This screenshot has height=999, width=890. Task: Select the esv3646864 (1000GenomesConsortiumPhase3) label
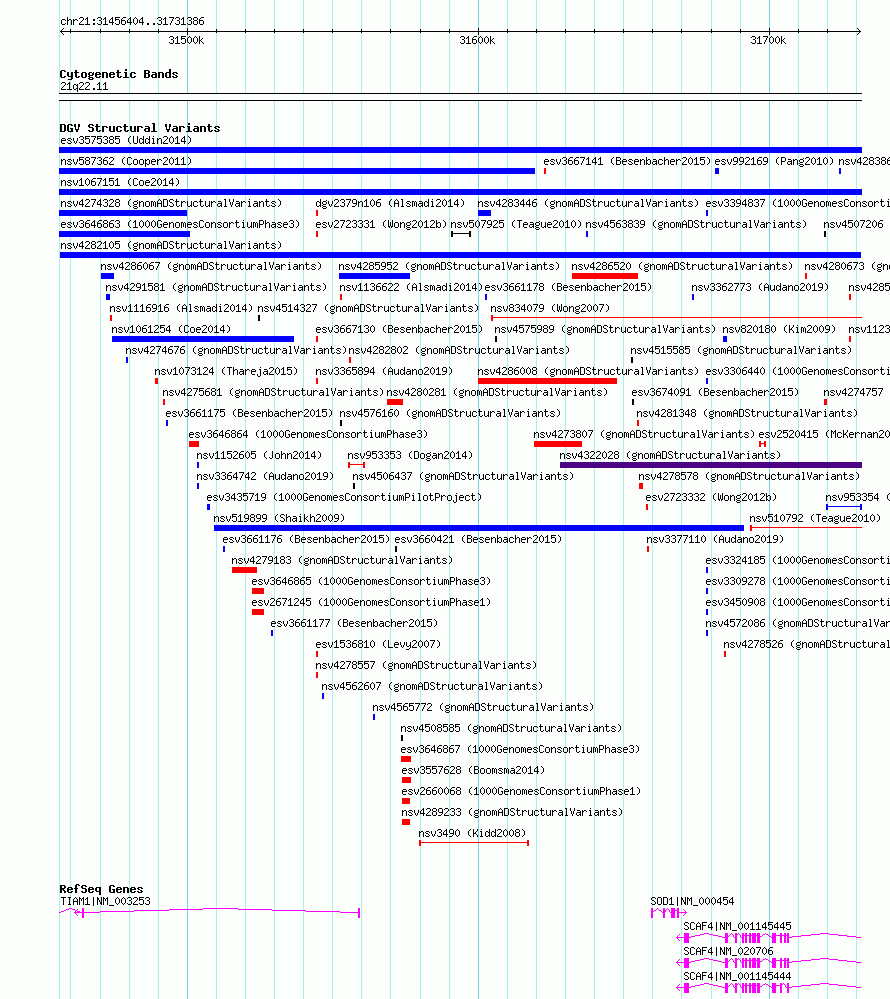[x=308, y=434]
